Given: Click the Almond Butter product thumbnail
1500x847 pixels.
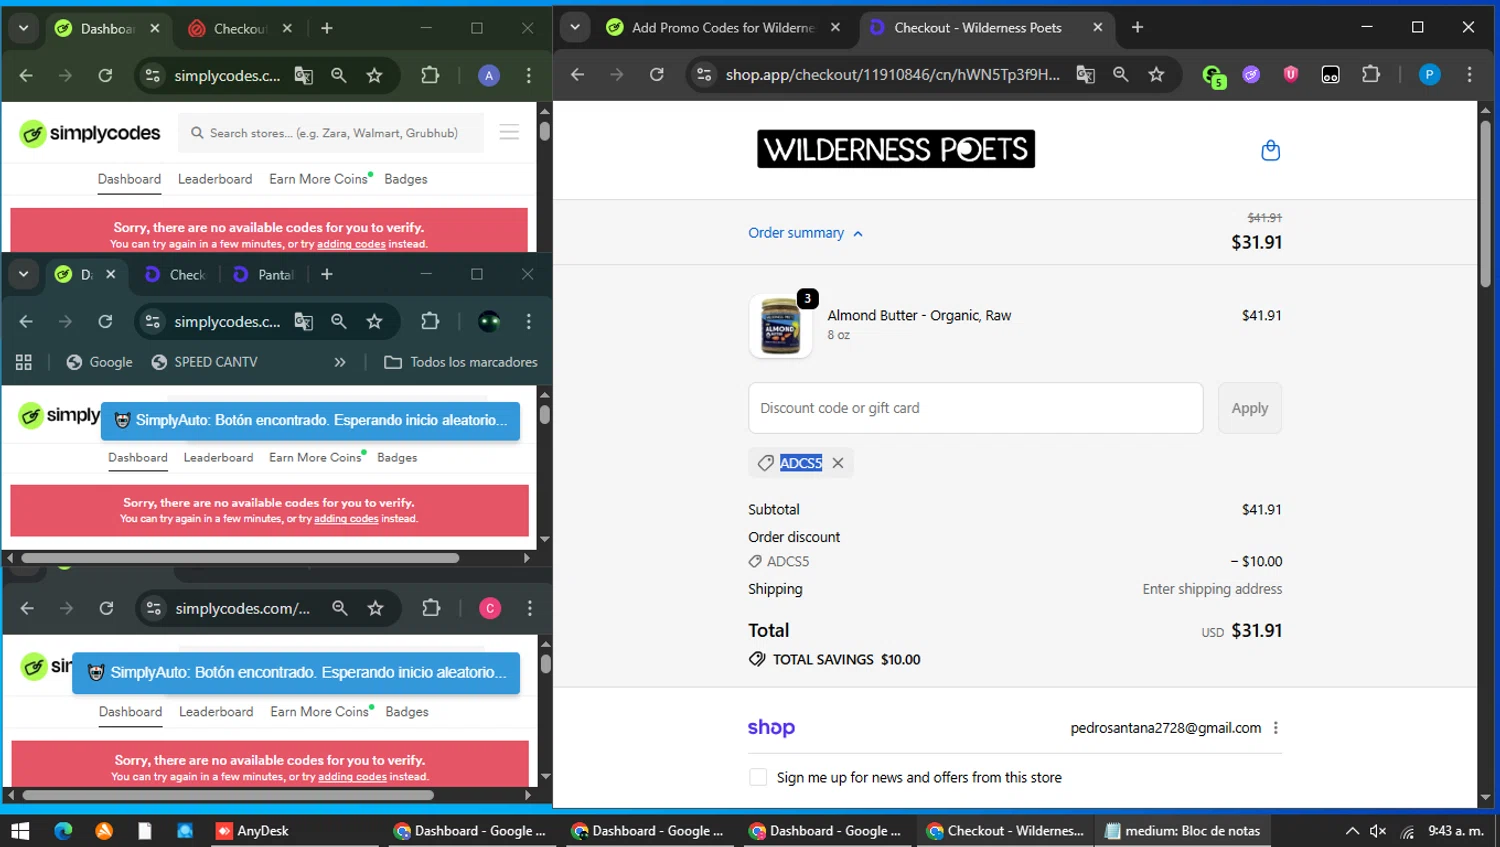Looking at the screenshot, I should point(780,326).
